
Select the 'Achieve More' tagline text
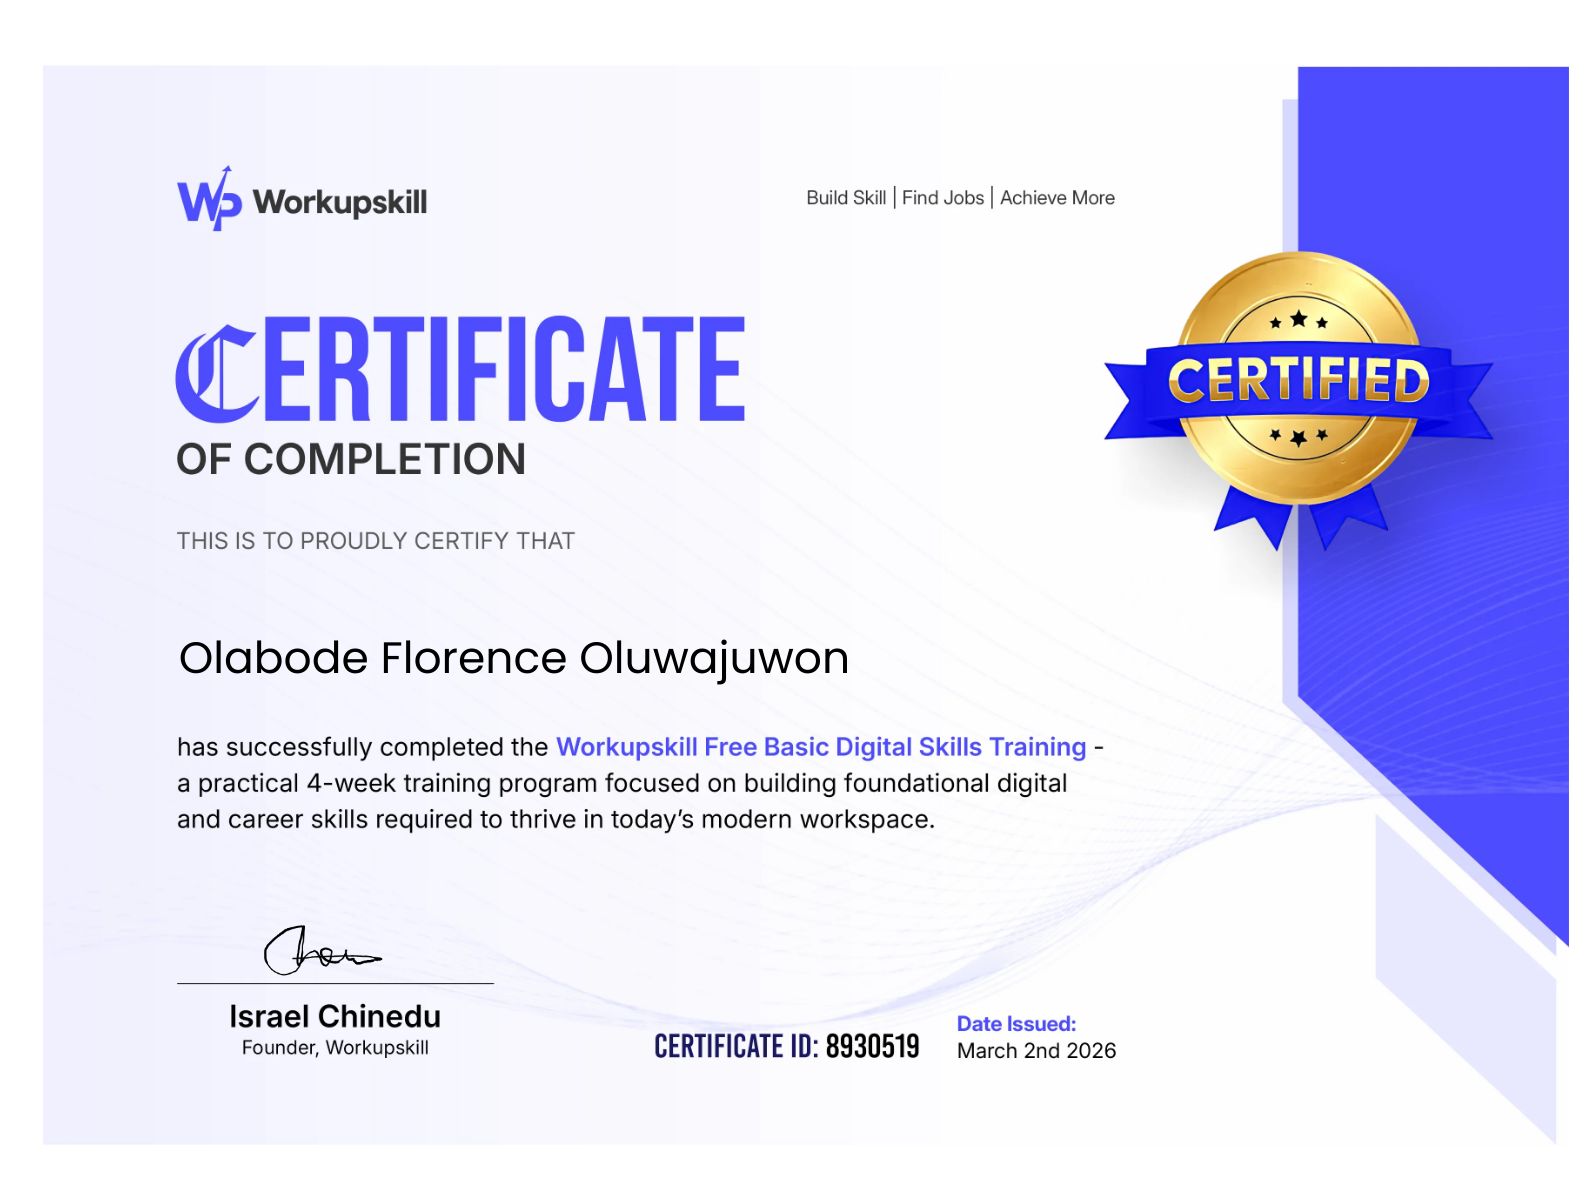pyautogui.click(x=1057, y=198)
